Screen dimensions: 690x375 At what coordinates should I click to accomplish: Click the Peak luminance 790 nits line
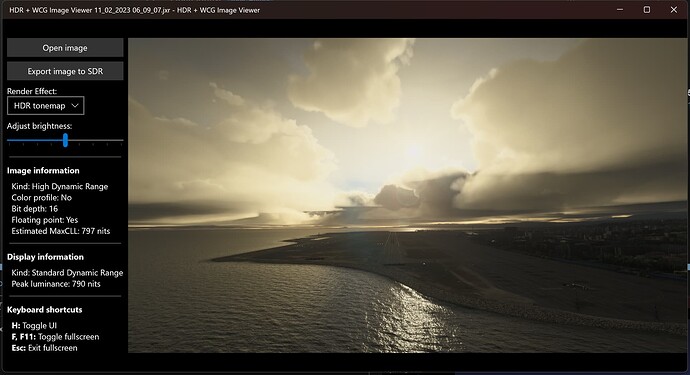point(56,284)
